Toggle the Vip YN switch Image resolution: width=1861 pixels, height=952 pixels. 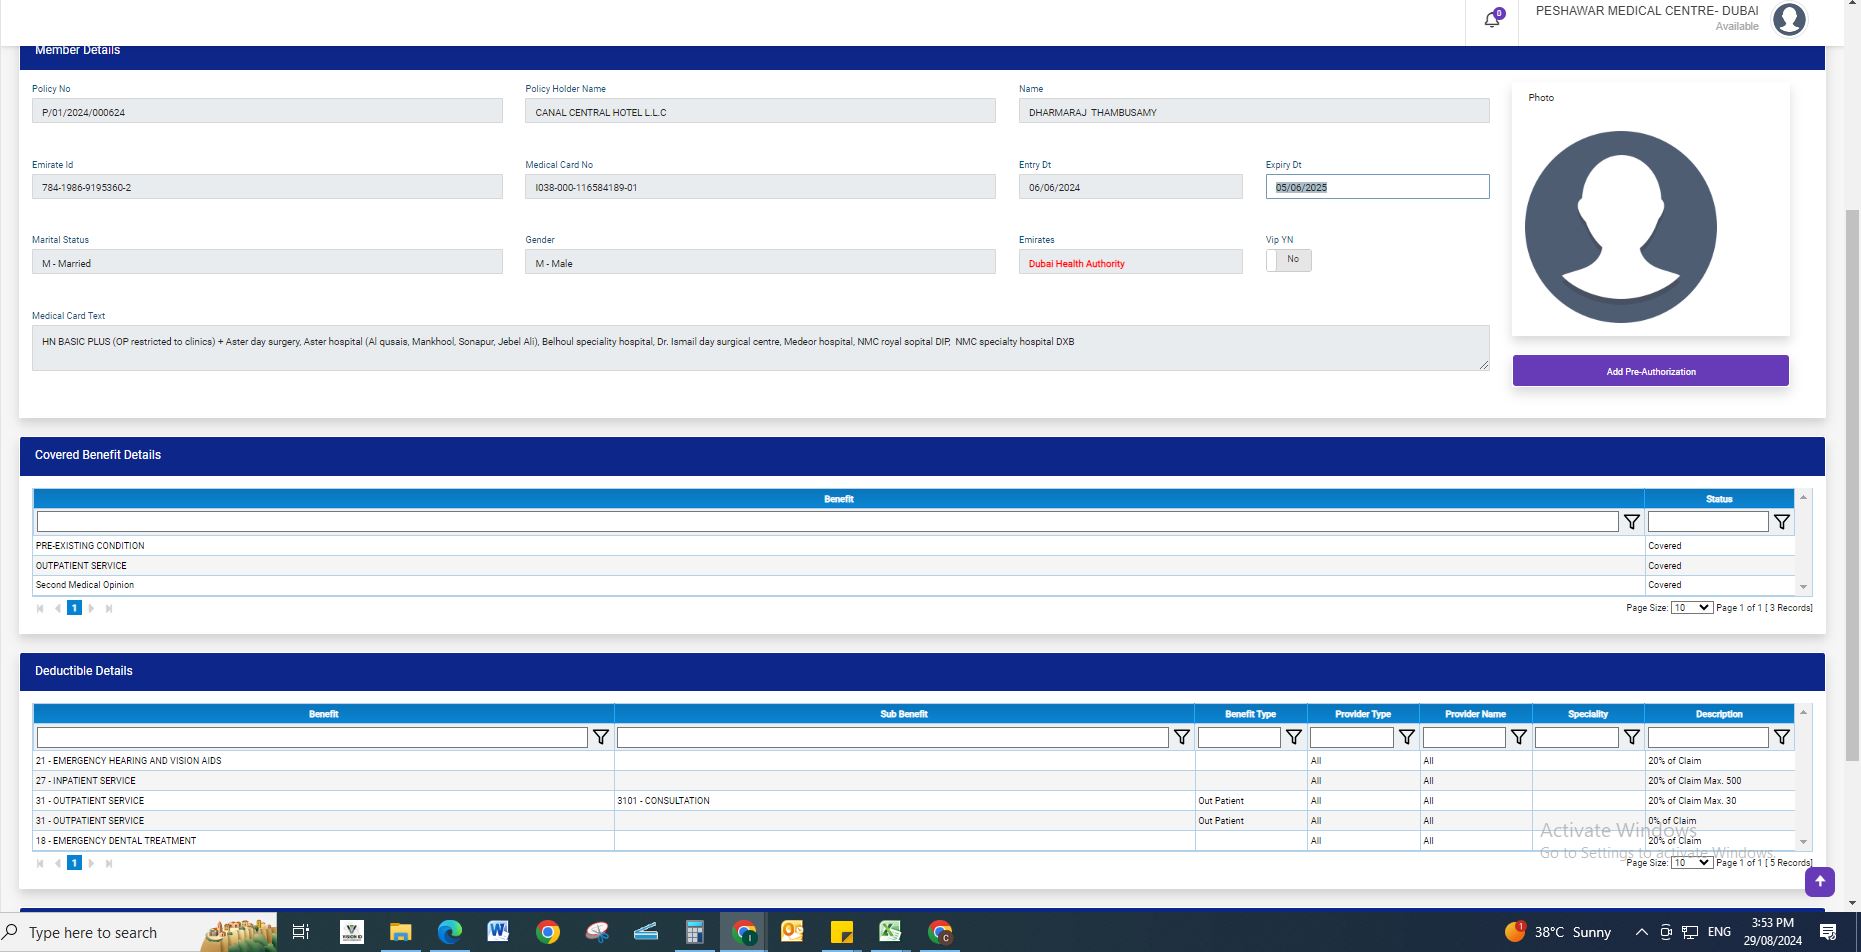(x=1288, y=260)
